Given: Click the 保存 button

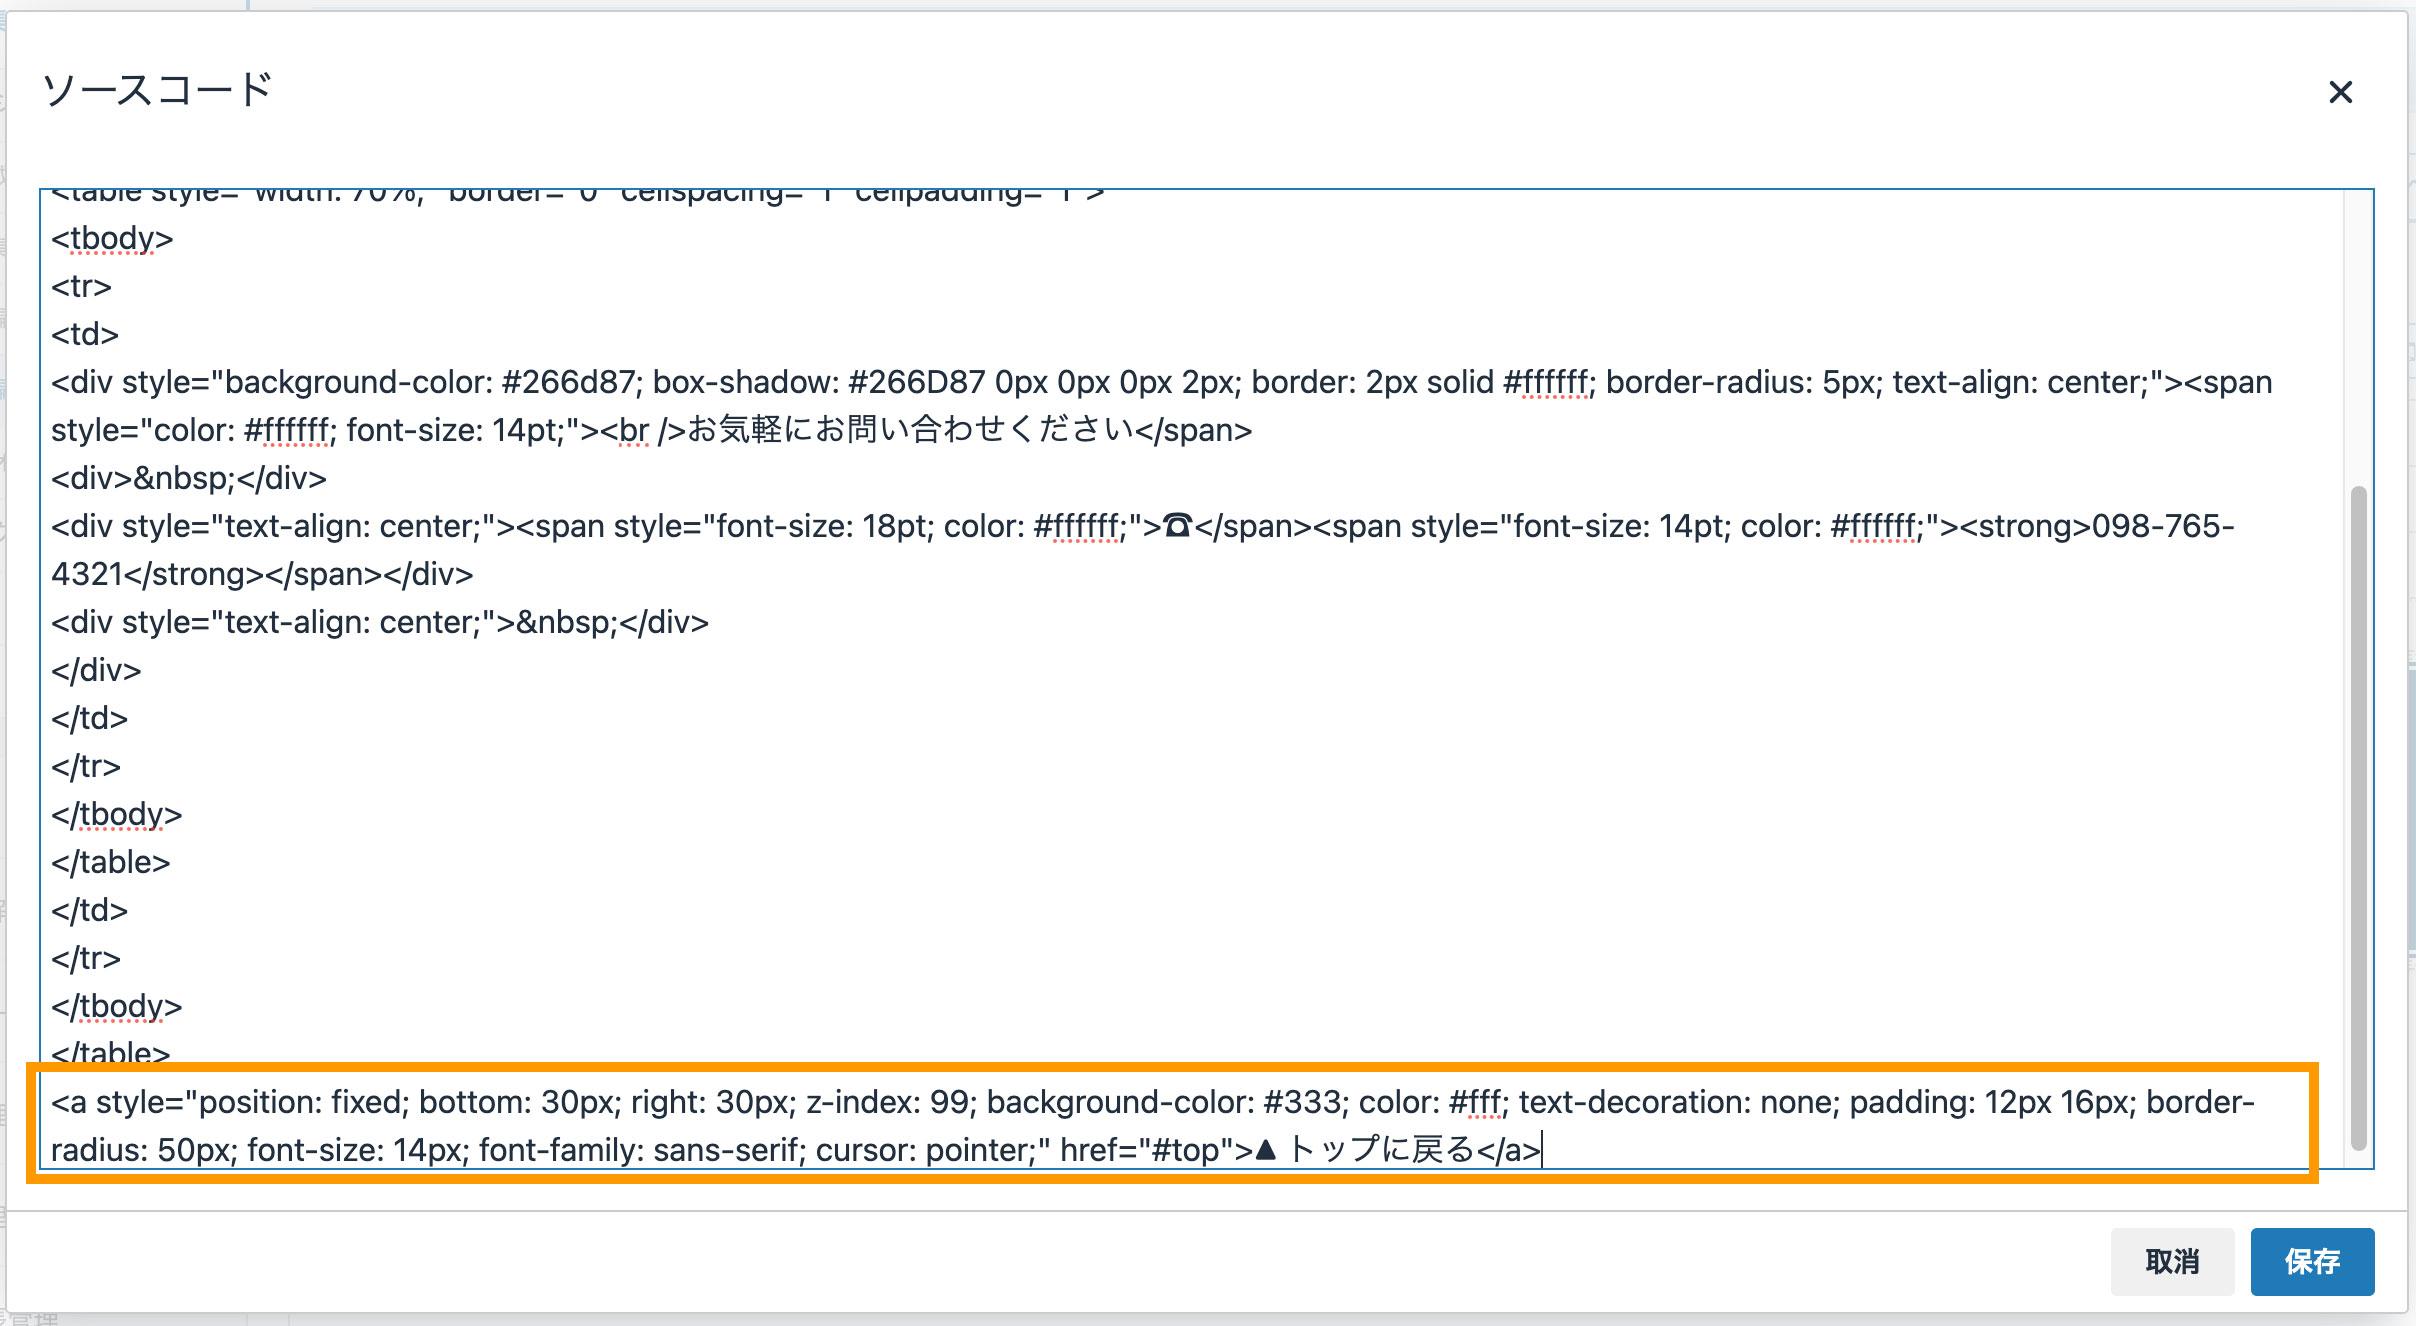Looking at the screenshot, I should click(2311, 1261).
